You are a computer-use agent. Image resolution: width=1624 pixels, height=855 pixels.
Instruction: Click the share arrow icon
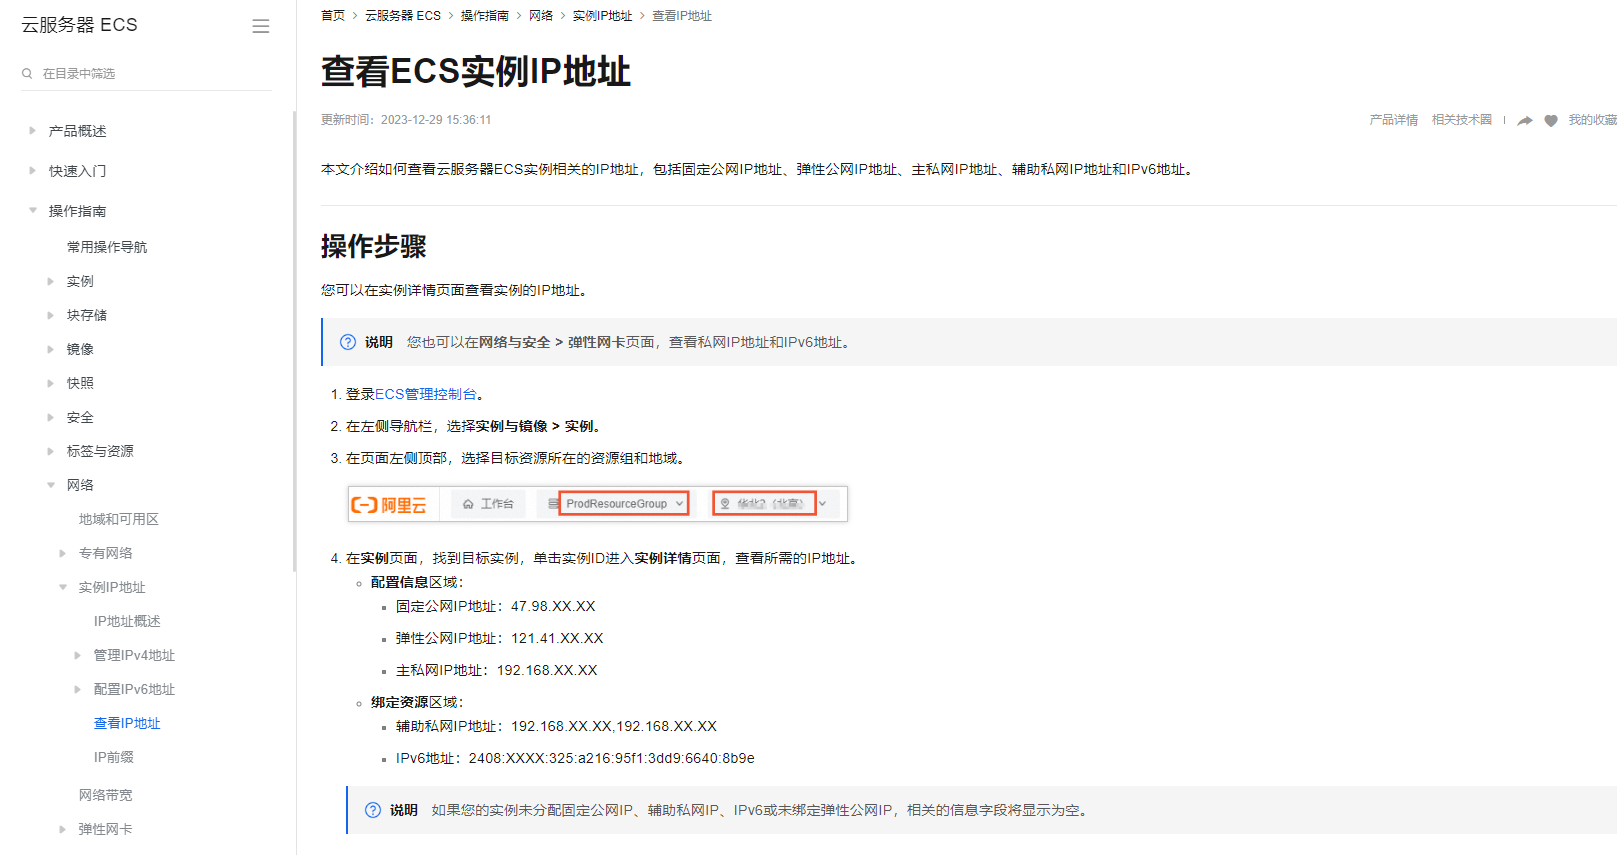pos(1525,121)
